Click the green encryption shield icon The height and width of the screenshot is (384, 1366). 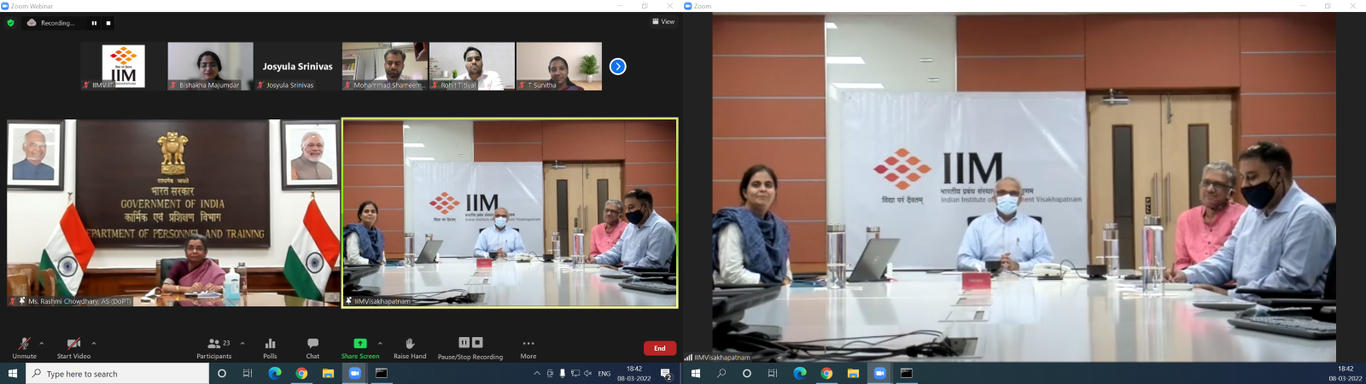click(11, 22)
